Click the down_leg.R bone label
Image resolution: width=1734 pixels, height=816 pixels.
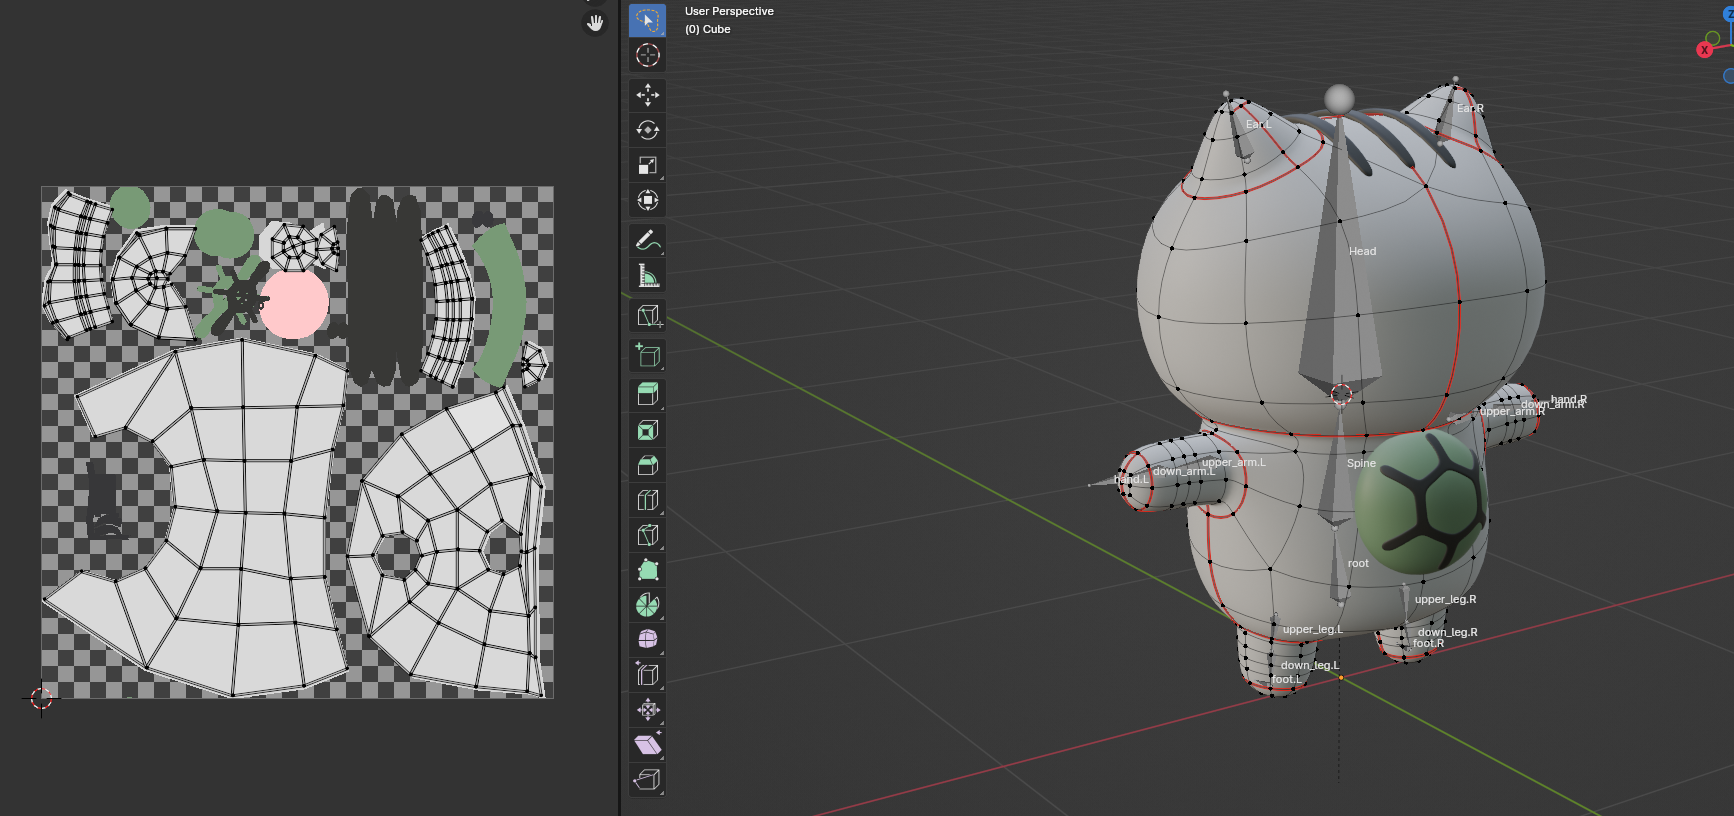(x=1447, y=632)
